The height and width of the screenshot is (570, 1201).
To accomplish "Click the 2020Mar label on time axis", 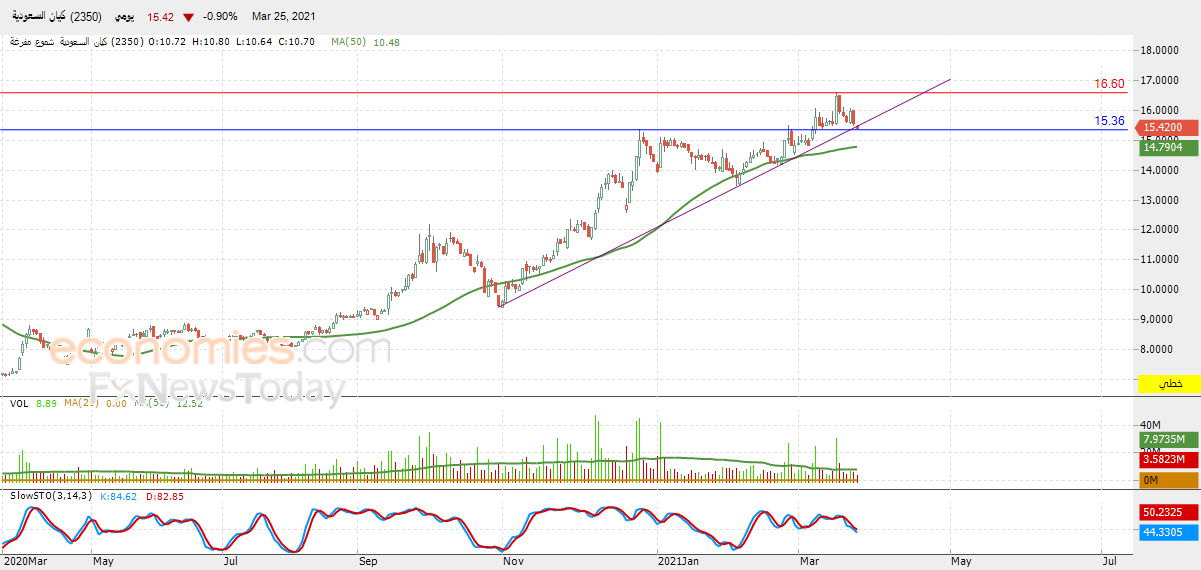I will [x=25, y=562].
